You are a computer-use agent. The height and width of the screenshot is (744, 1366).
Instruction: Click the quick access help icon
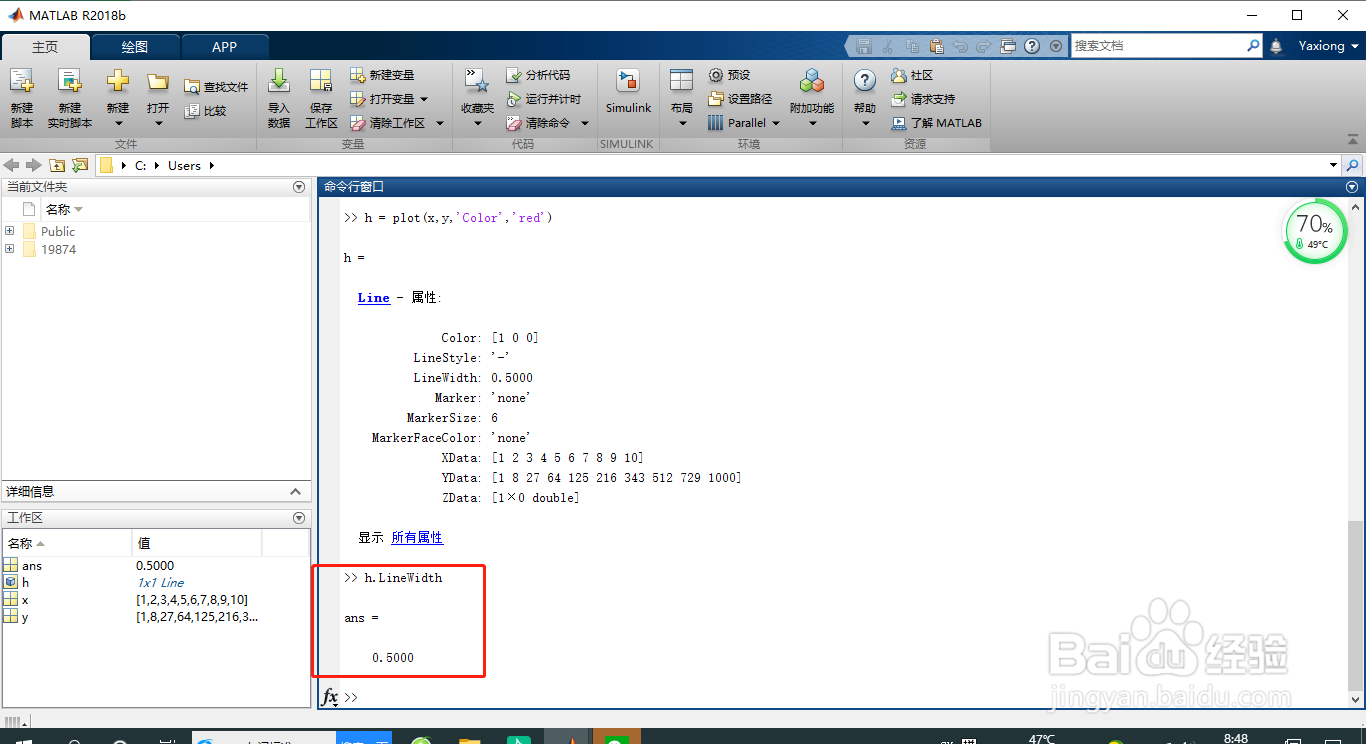click(1032, 46)
